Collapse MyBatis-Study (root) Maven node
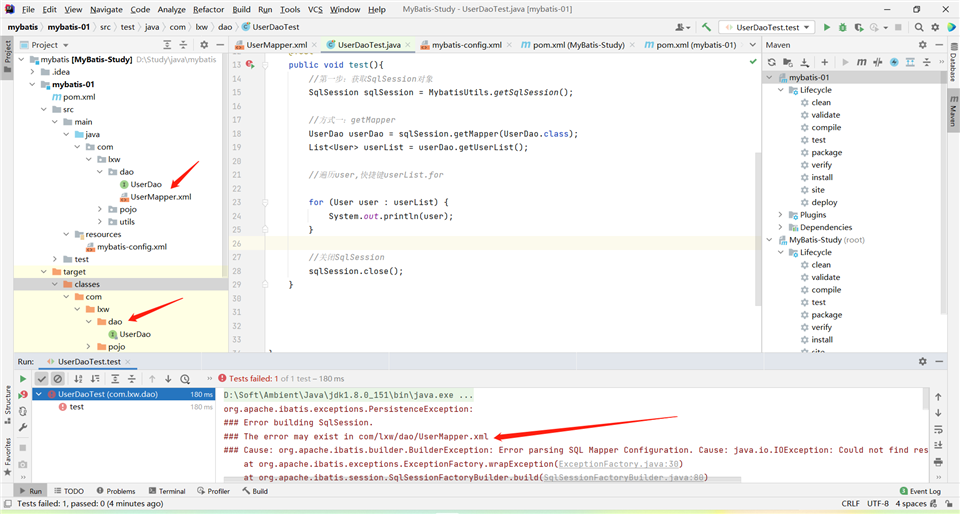The width and height of the screenshot is (960, 514). coord(770,240)
